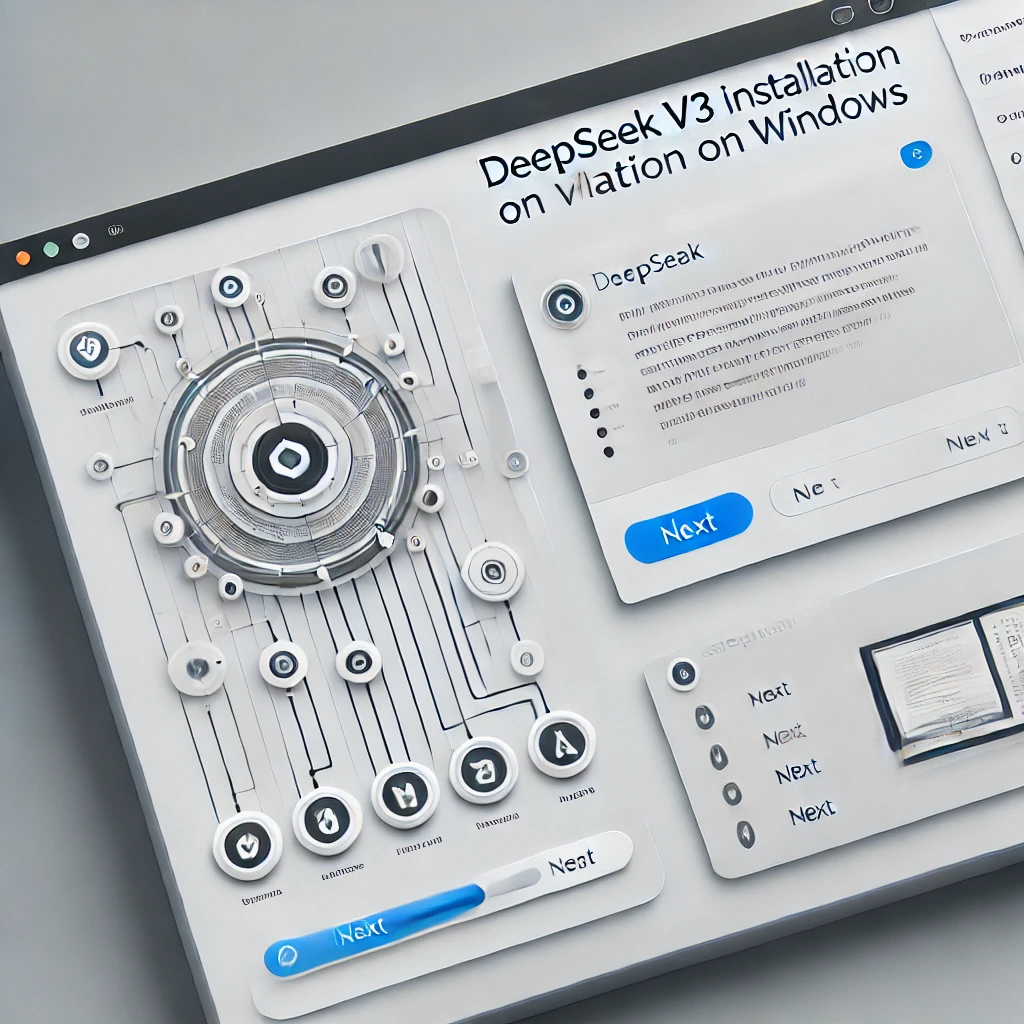This screenshot has height=1024, width=1024.
Task: Toggle the radio icon beside the first Next row
Action: click(704, 718)
